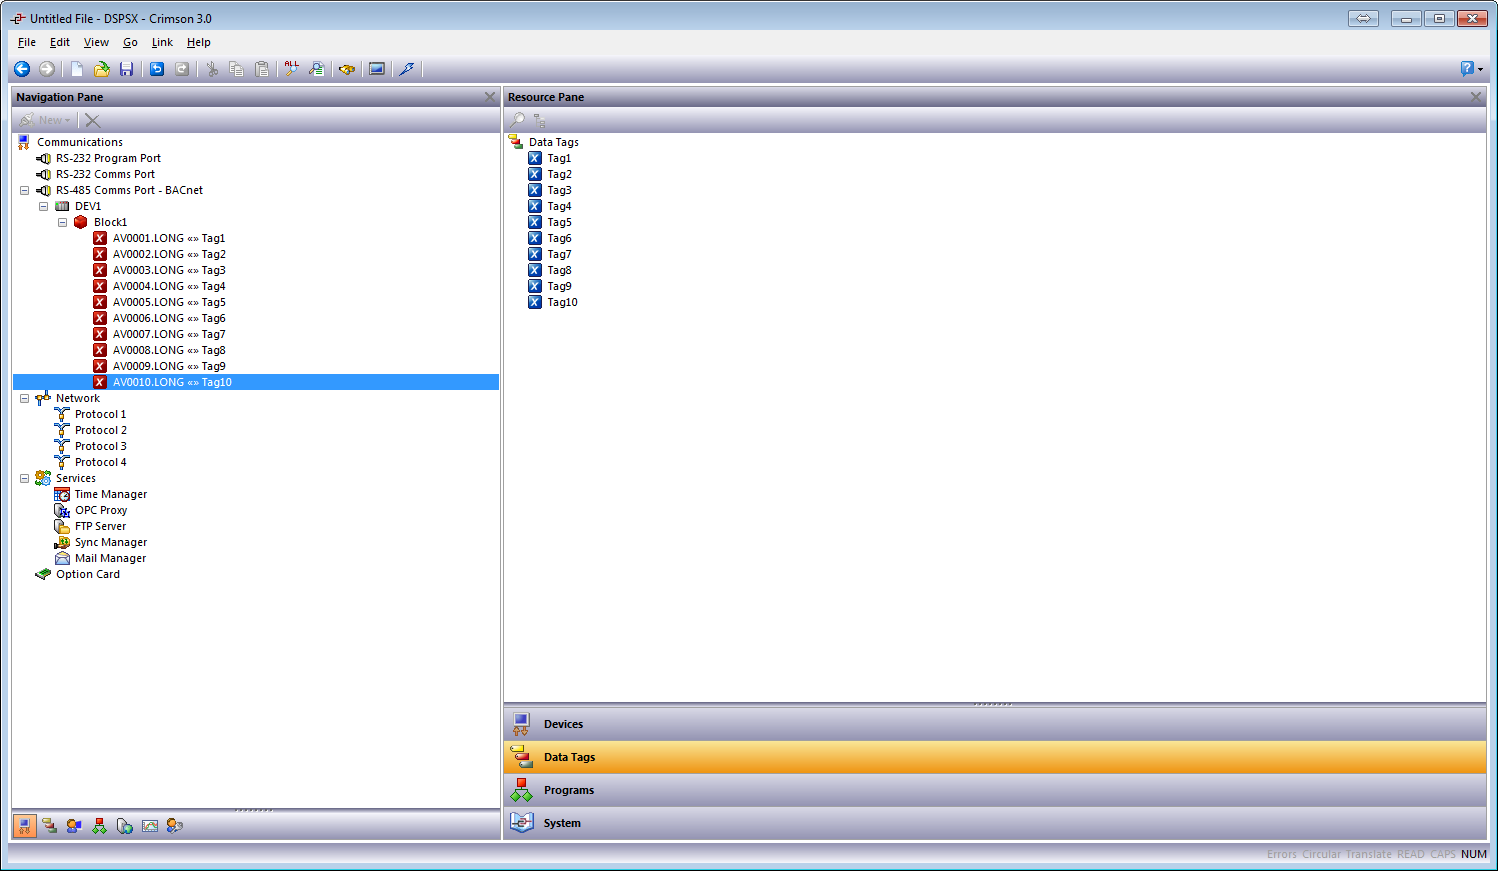Screen dimensions: 1498x871
Task: Click the Resource Pane search magnifier icon
Action: pos(517,120)
